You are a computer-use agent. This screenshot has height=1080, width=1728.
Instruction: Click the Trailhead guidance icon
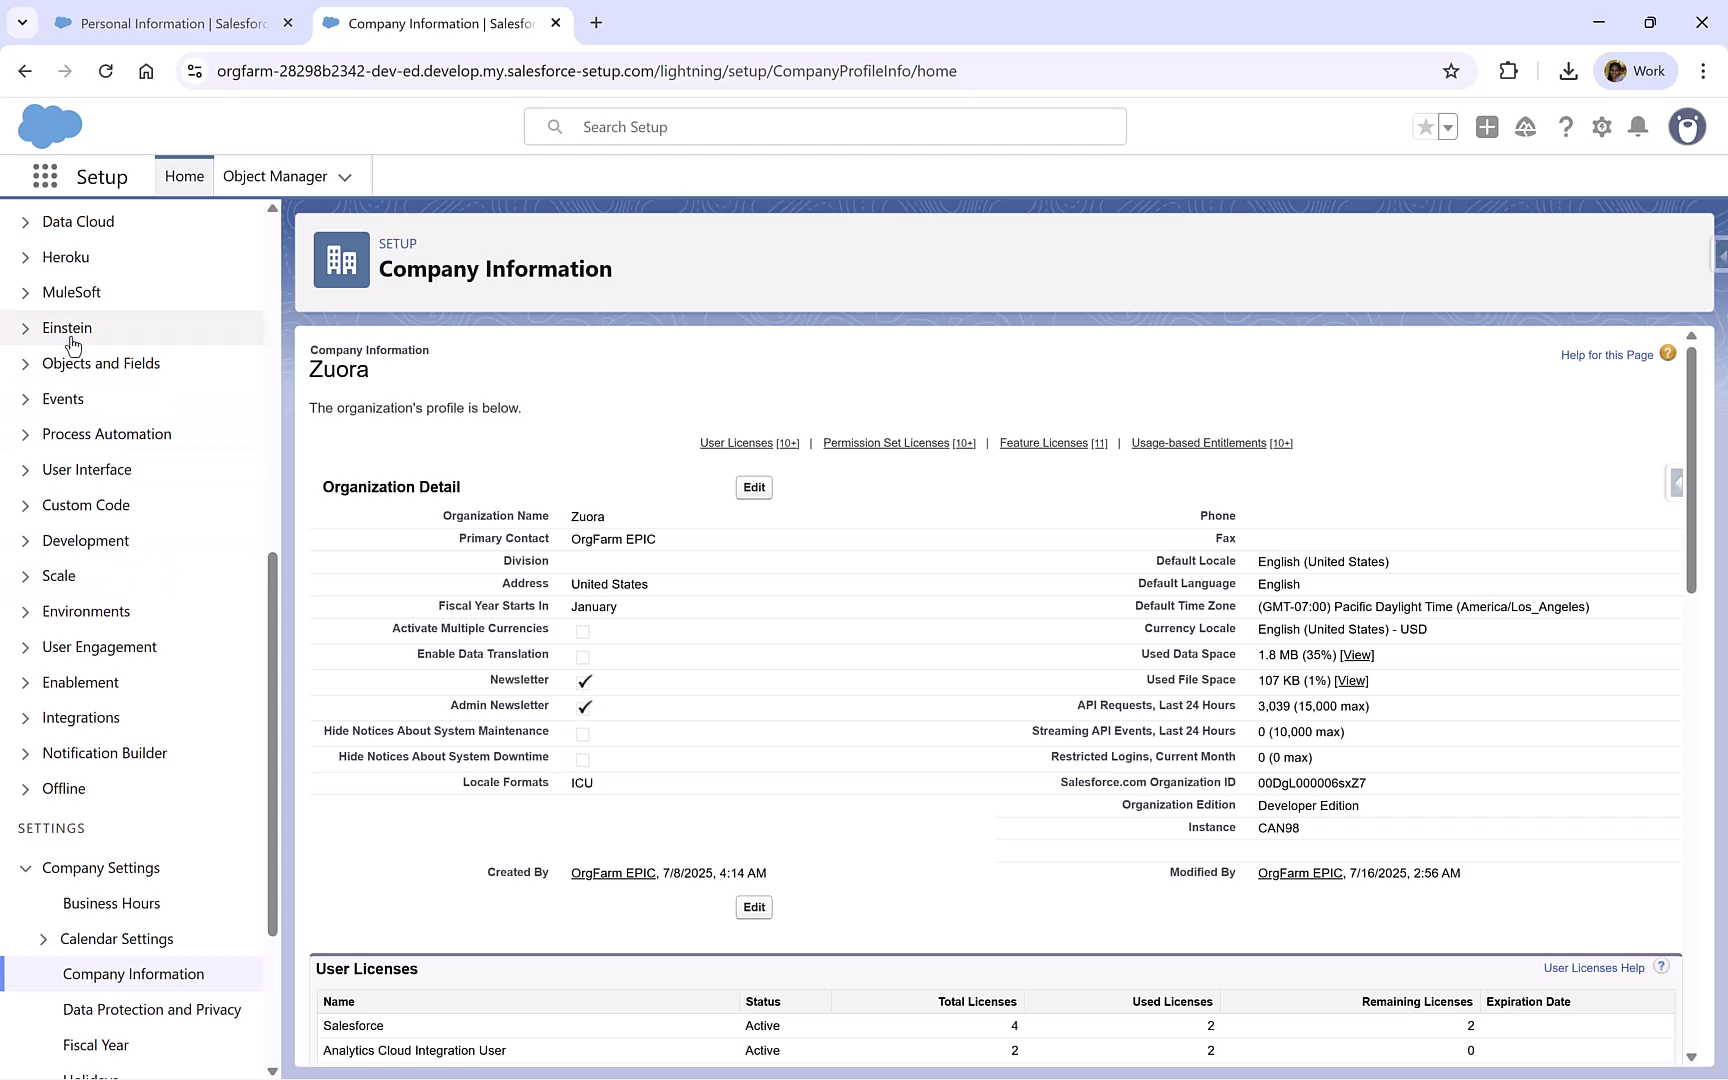tap(1525, 127)
